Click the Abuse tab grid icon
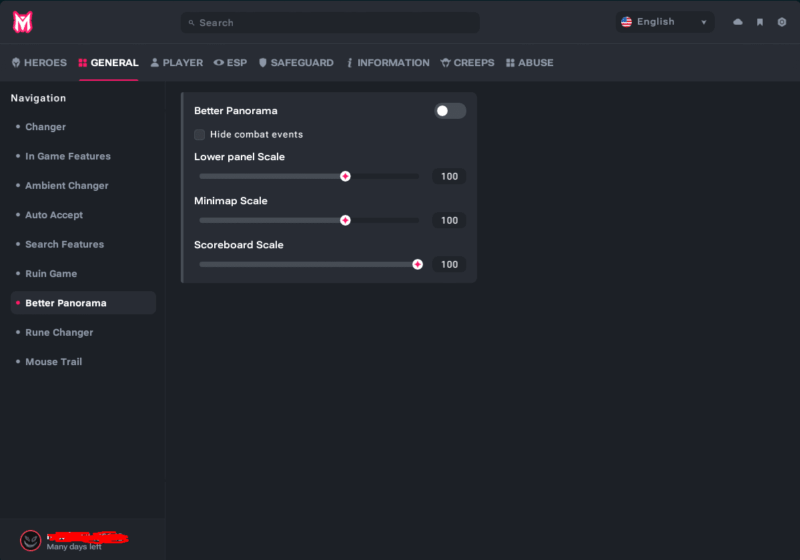800x560 pixels. [x=510, y=63]
